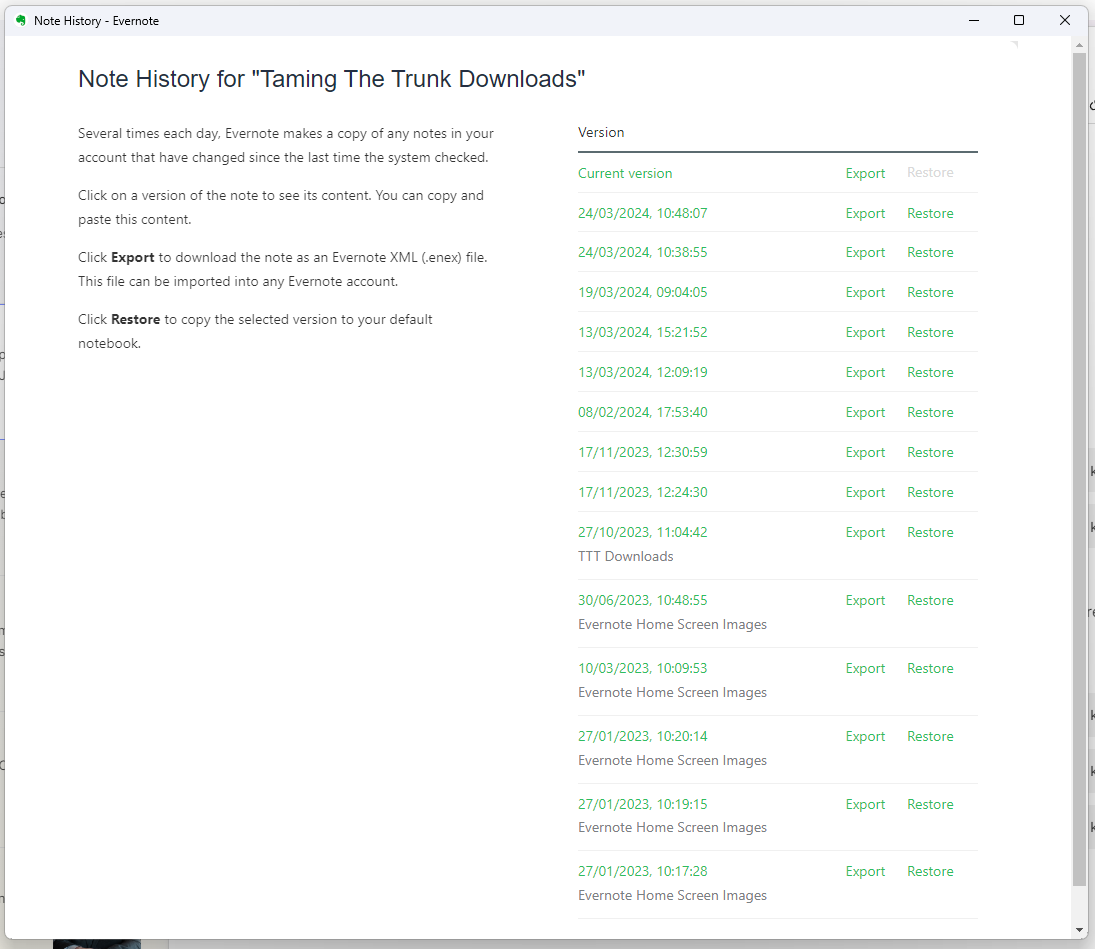The height and width of the screenshot is (949, 1095).
Task: Open version 13/03/2024, 12:09:19
Action: coord(642,372)
